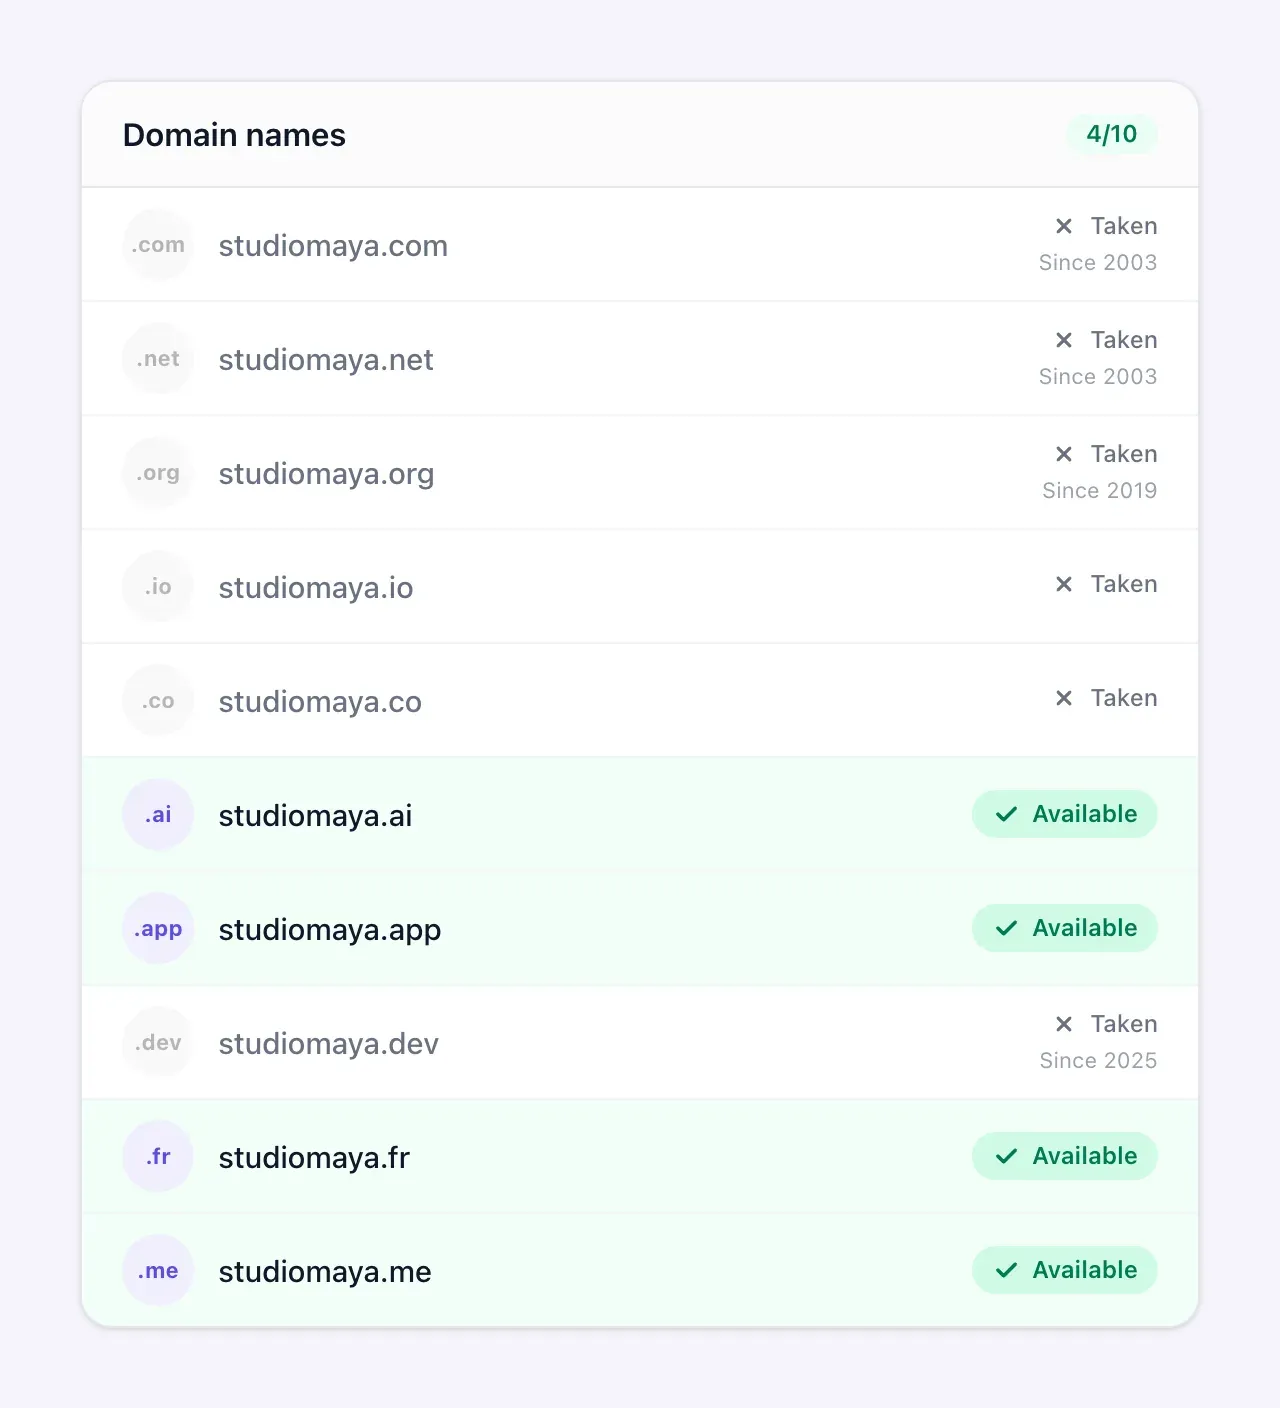Choose the studiomaya.app domain name
The width and height of the screenshot is (1280, 1408).
[x=330, y=930]
